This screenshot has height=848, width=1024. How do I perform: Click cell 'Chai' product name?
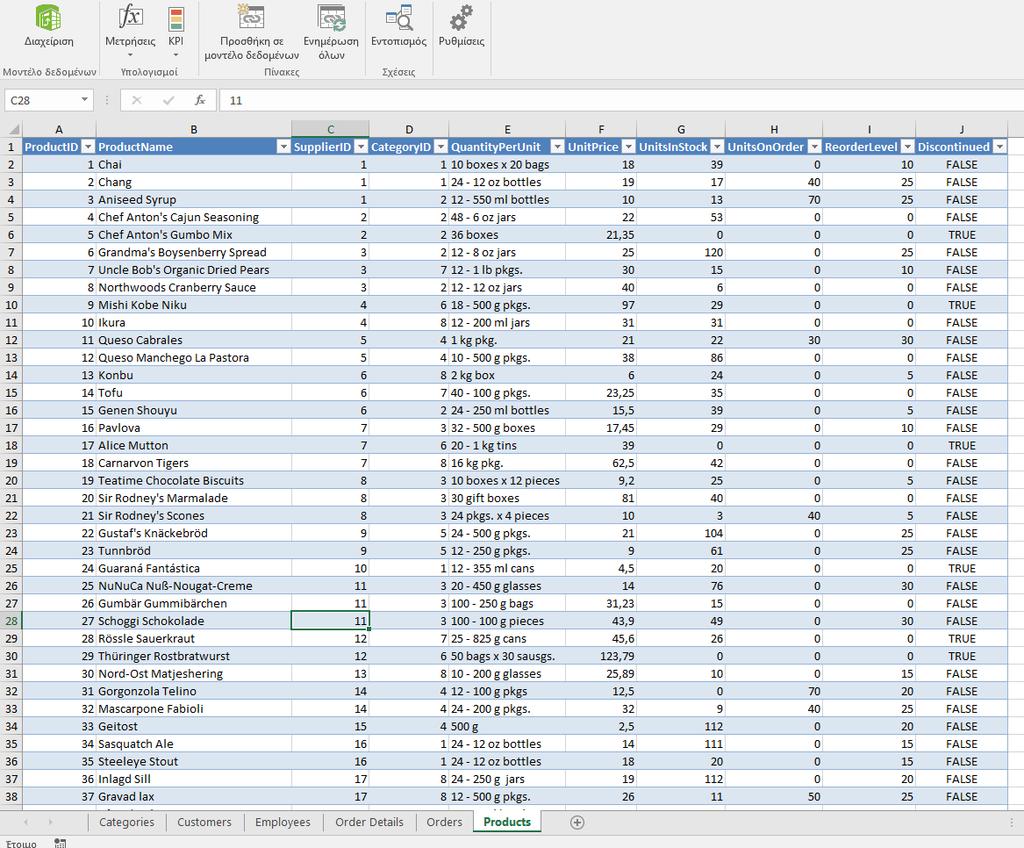(193, 165)
